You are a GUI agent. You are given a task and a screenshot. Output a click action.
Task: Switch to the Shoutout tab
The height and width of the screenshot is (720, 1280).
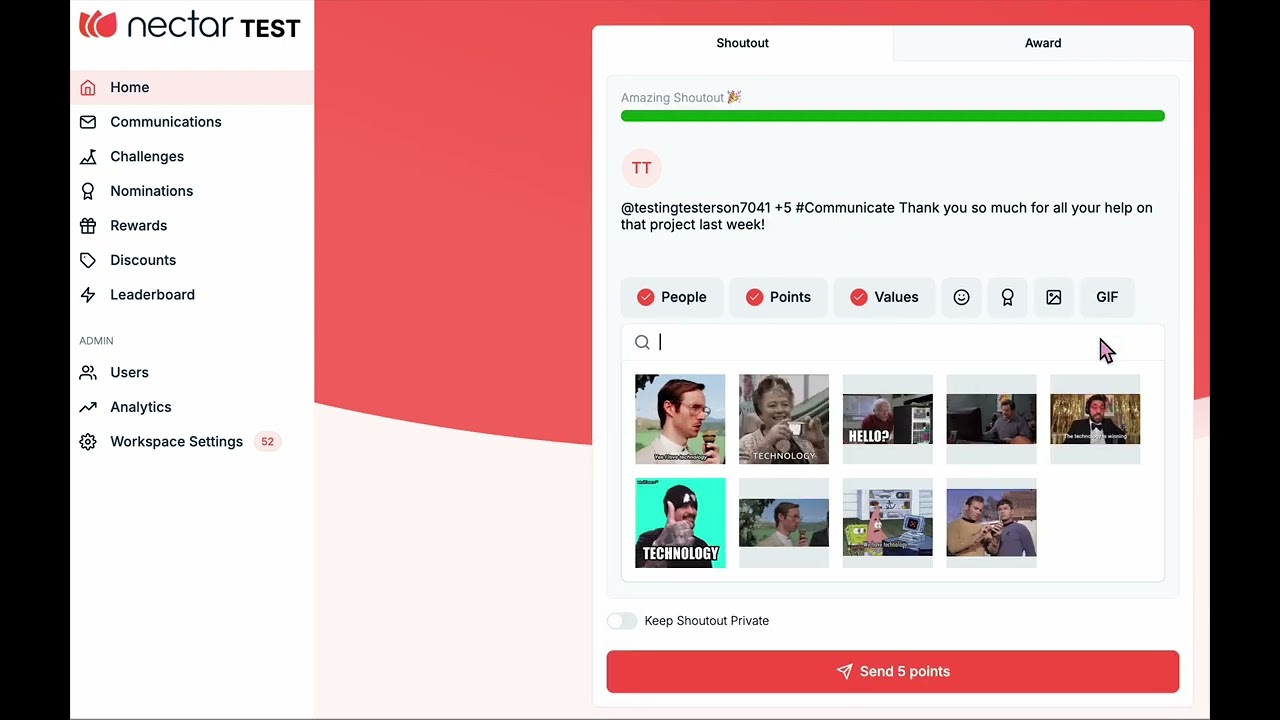[742, 43]
